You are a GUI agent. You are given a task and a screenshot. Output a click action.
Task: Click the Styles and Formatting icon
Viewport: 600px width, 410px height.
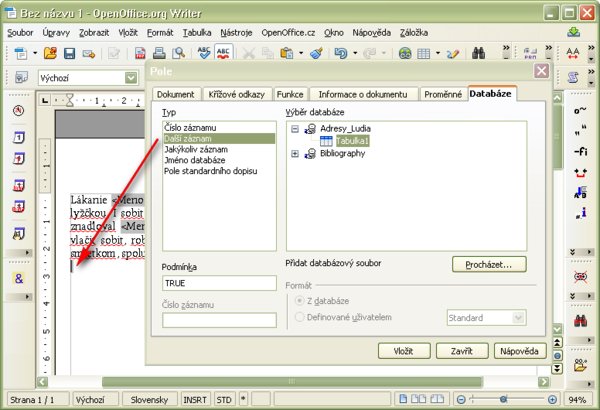[x=21, y=78]
